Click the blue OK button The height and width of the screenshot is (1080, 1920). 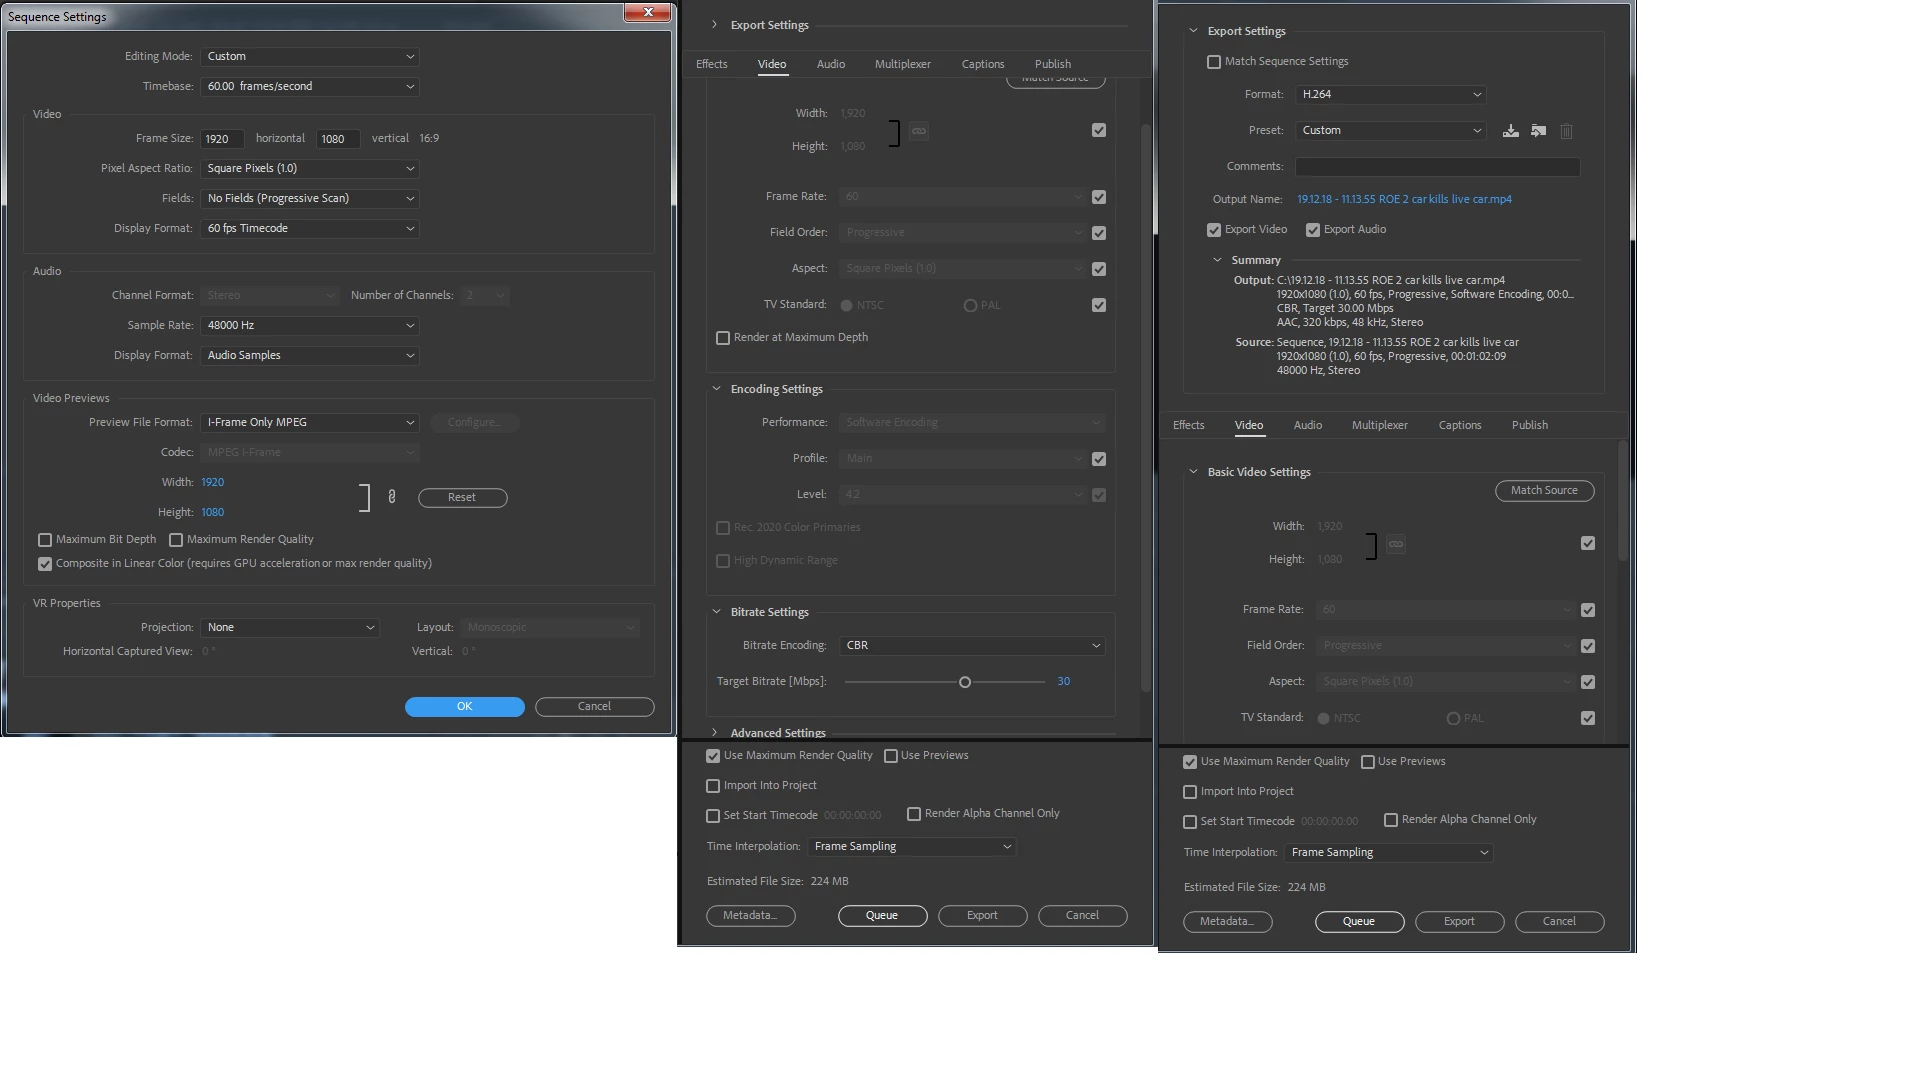pyautogui.click(x=464, y=707)
